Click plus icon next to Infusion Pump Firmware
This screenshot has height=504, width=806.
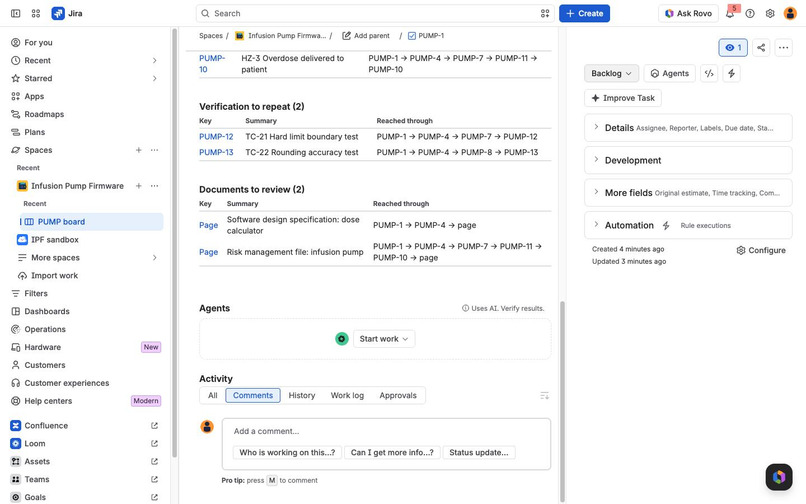[138, 186]
